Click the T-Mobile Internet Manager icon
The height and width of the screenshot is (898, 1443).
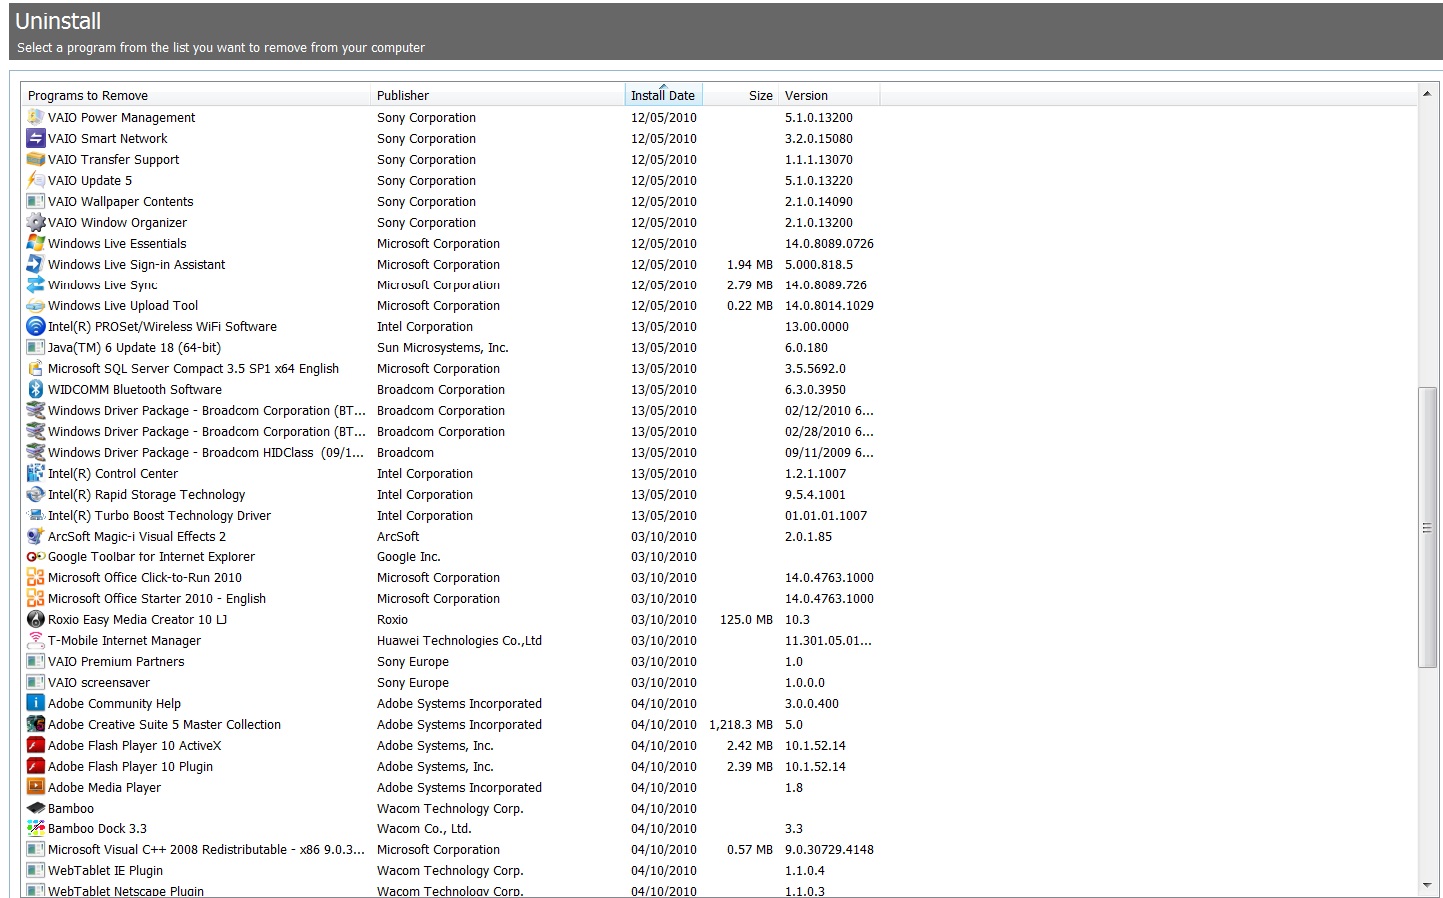click(x=35, y=640)
